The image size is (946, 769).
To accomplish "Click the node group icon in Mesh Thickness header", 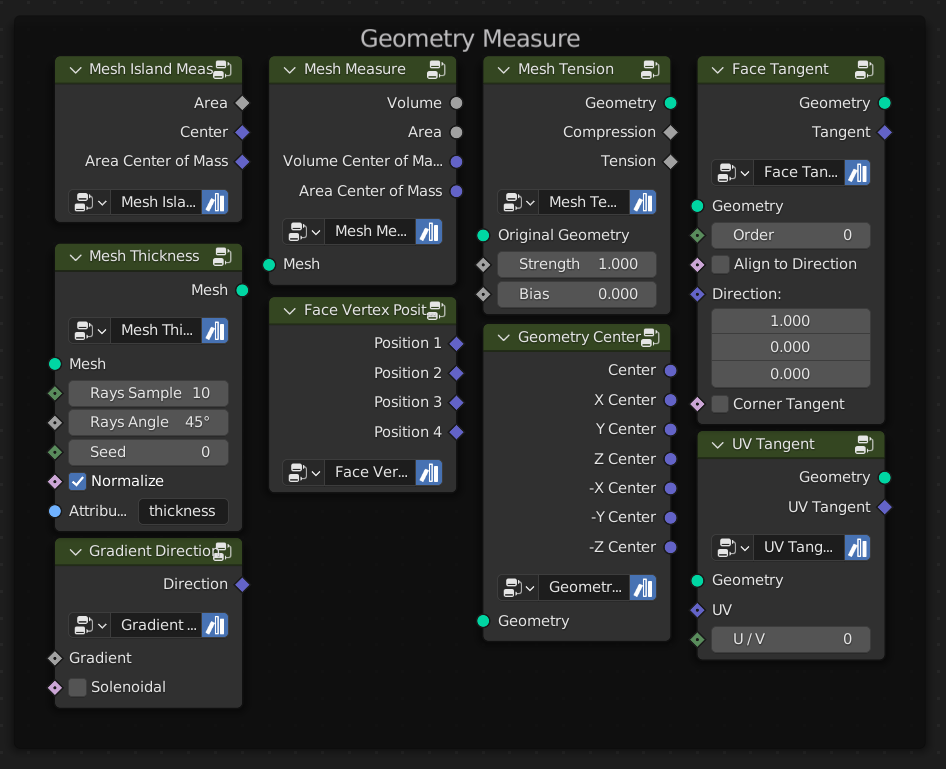I will (x=221, y=256).
